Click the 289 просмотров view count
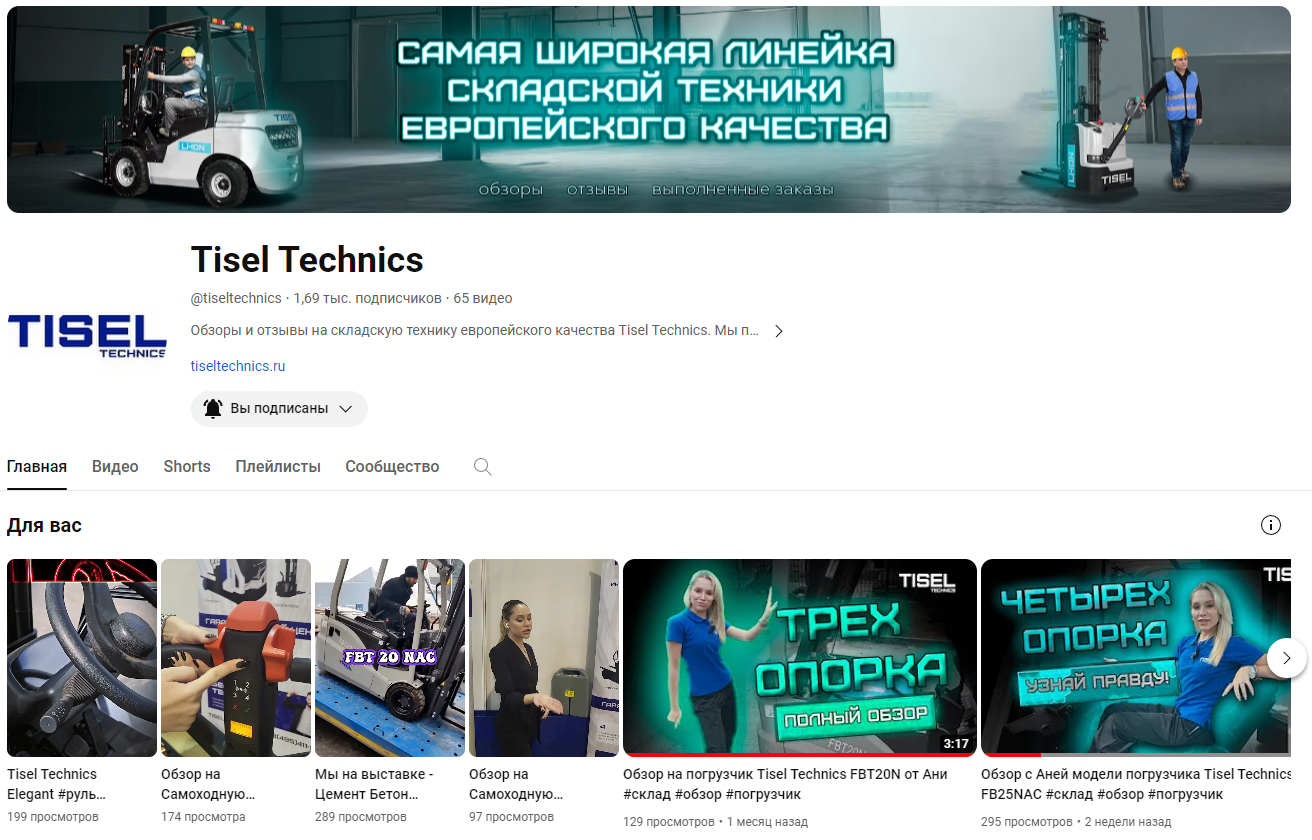 pyautogui.click(x=361, y=817)
